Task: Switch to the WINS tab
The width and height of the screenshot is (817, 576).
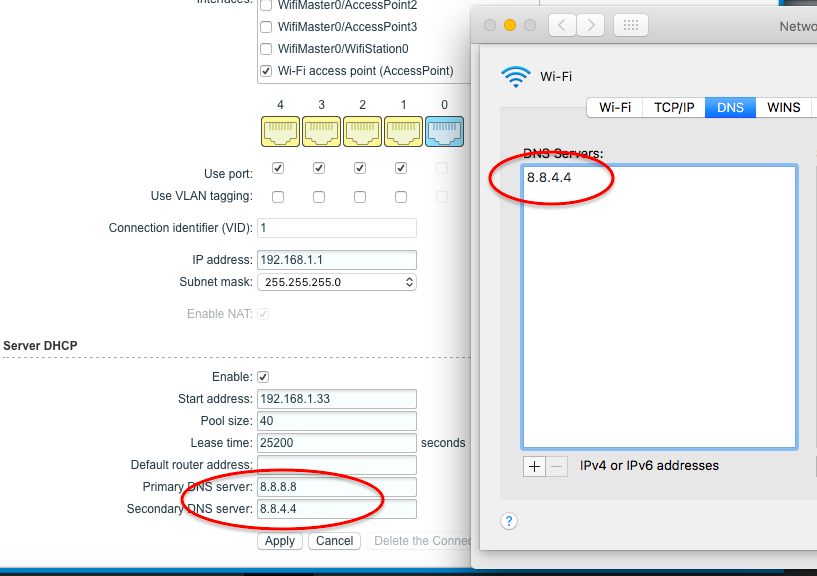Action: coord(784,107)
